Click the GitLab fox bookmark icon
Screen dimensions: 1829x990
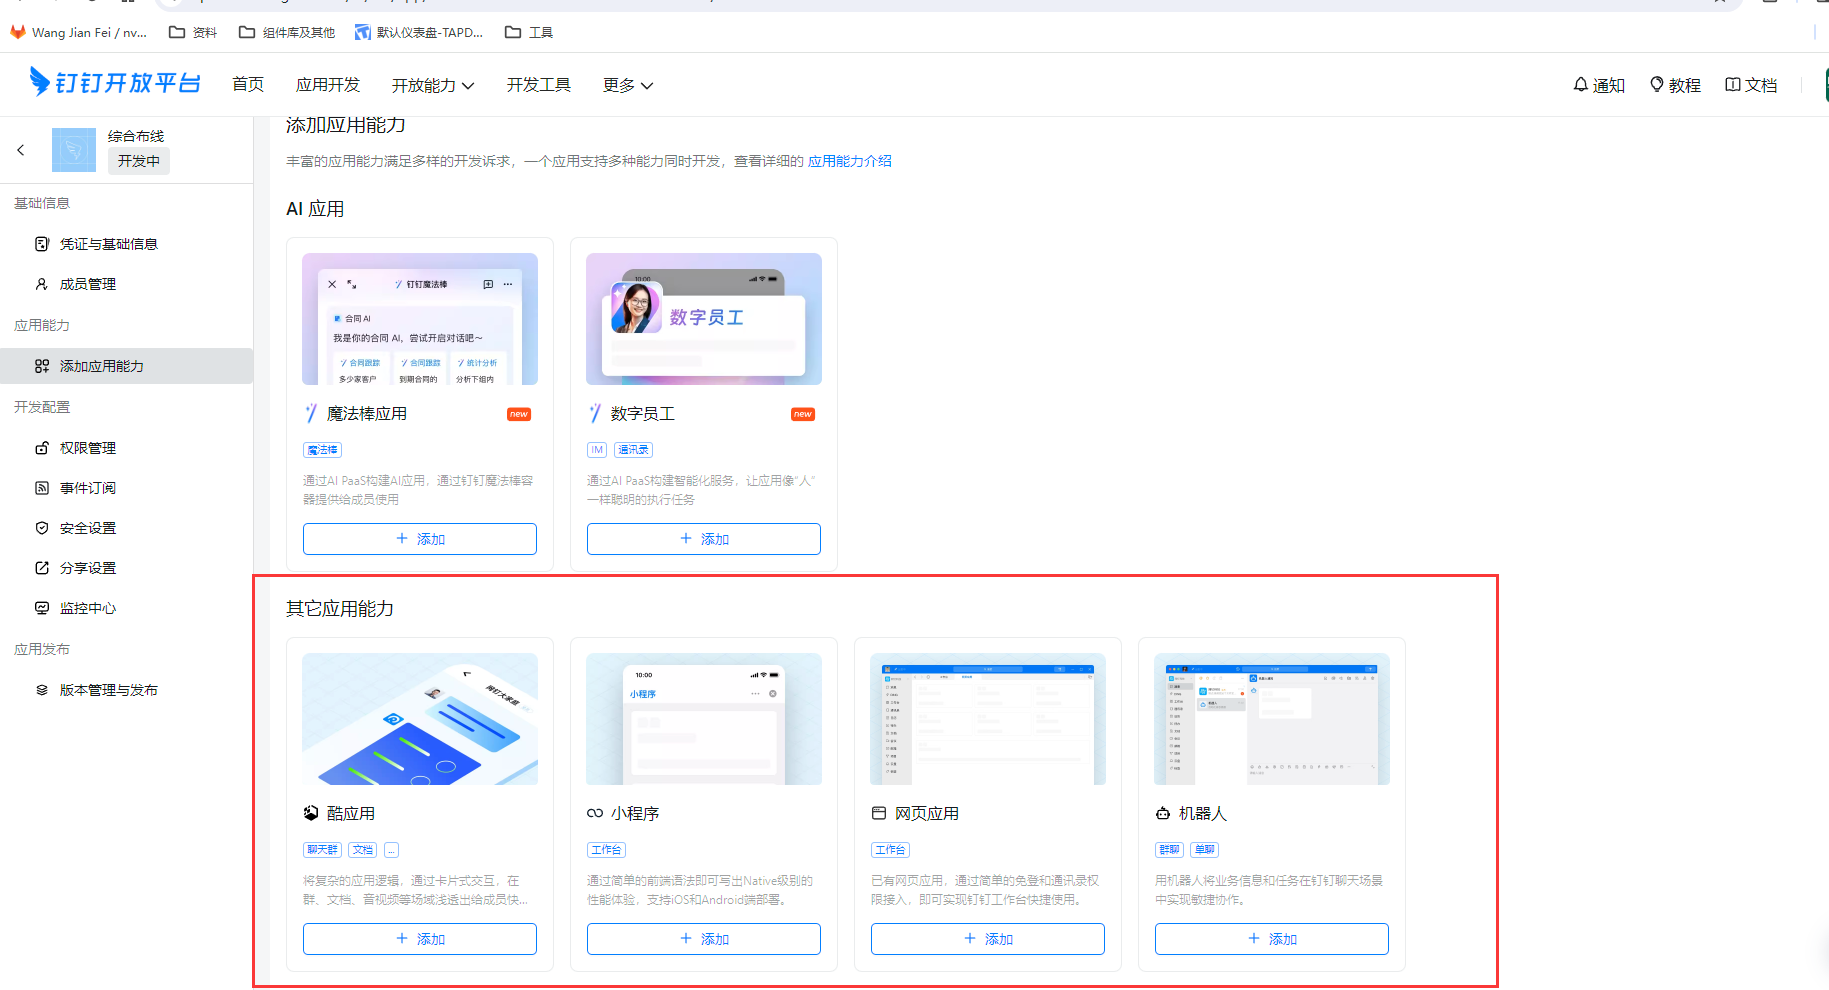tap(18, 32)
